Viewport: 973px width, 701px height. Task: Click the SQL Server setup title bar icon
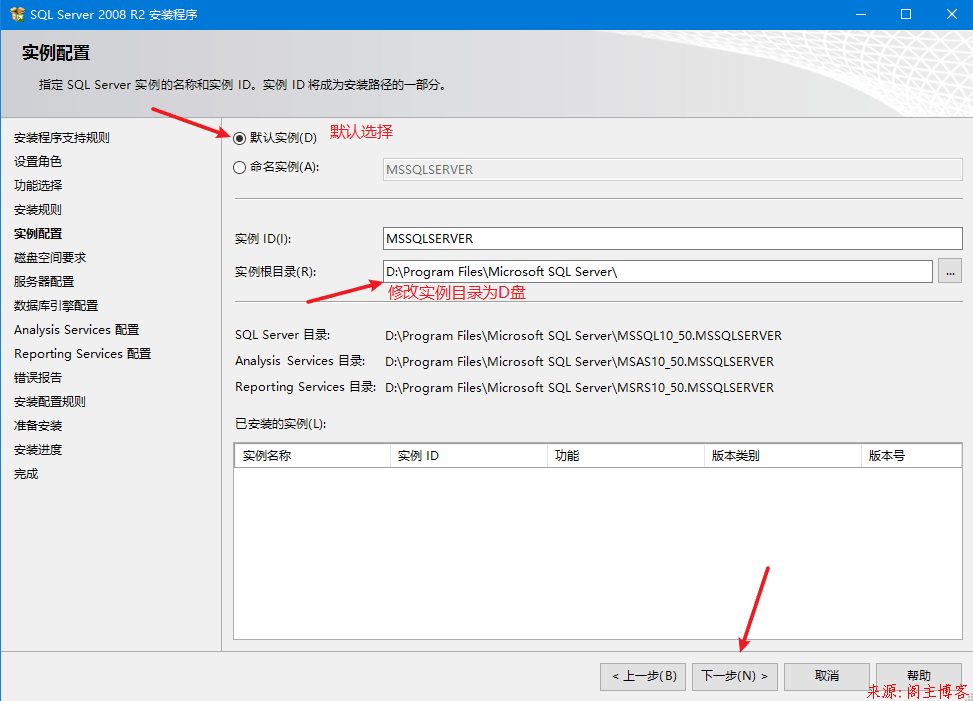click(17, 14)
